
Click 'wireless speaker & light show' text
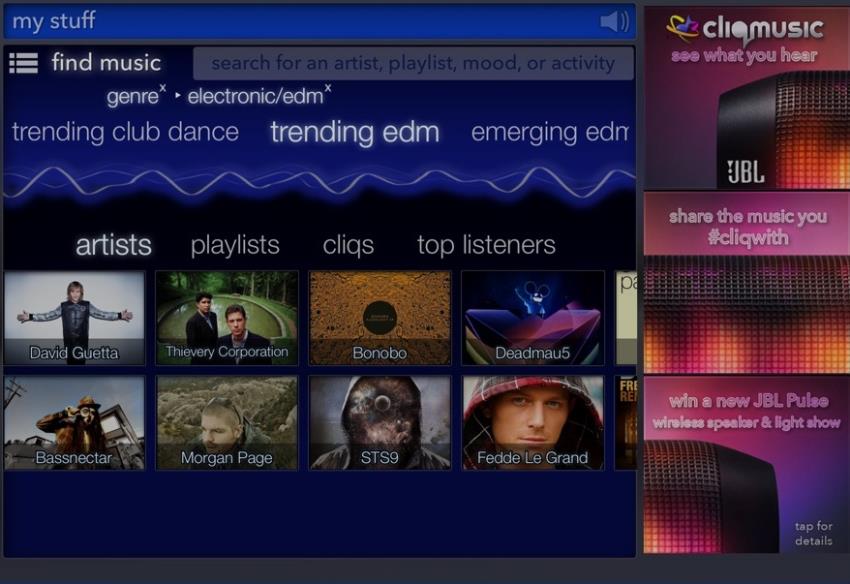click(x=746, y=422)
